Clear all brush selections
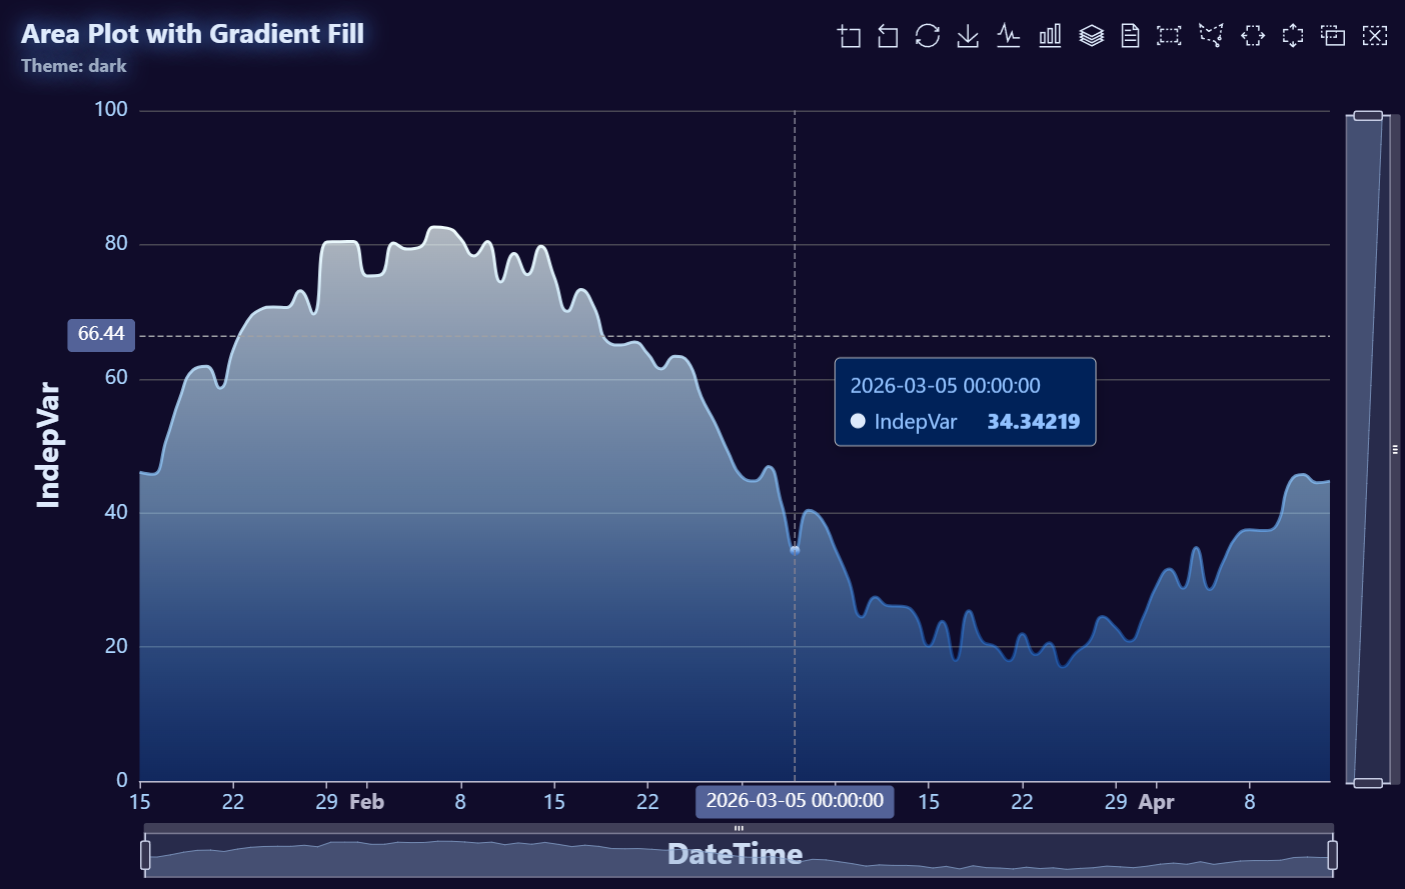Image resolution: width=1405 pixels, height=889 pixels. click(1375, 36)
